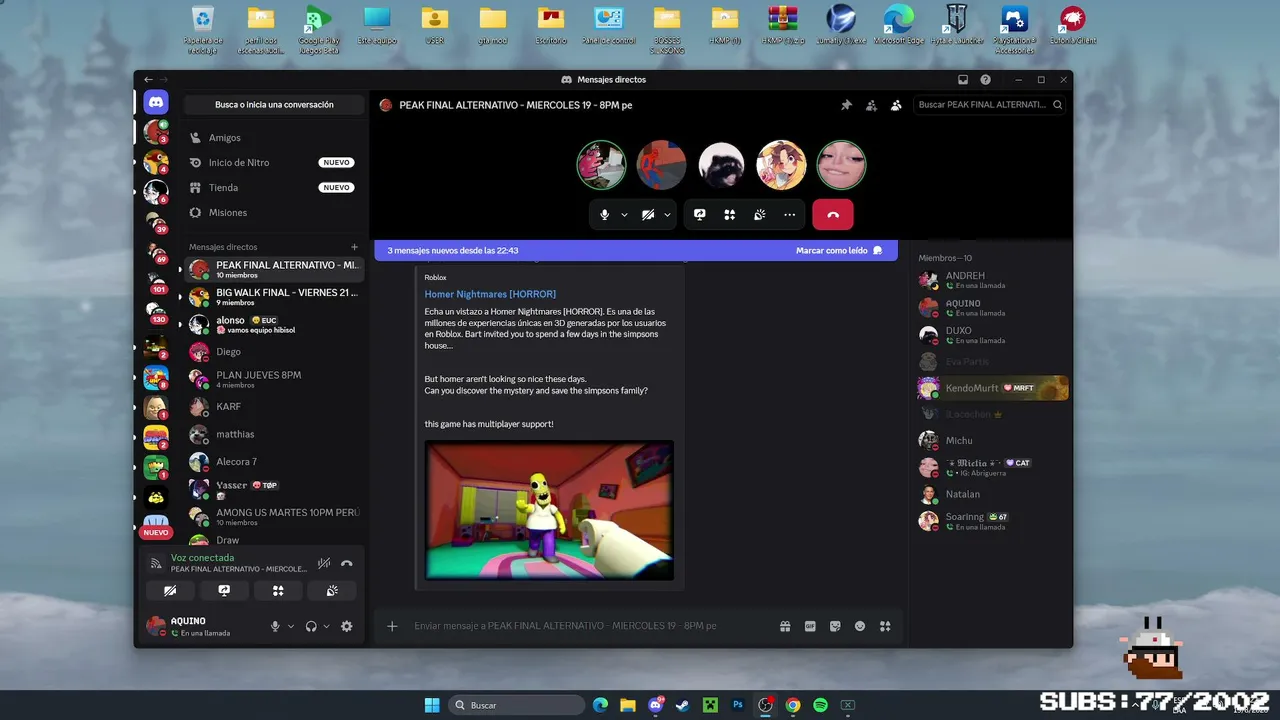Click the Buscar PEAK FINAL ALTERNATIVO search field
This screenshot has height=720, width=1280.
[990, 105]
